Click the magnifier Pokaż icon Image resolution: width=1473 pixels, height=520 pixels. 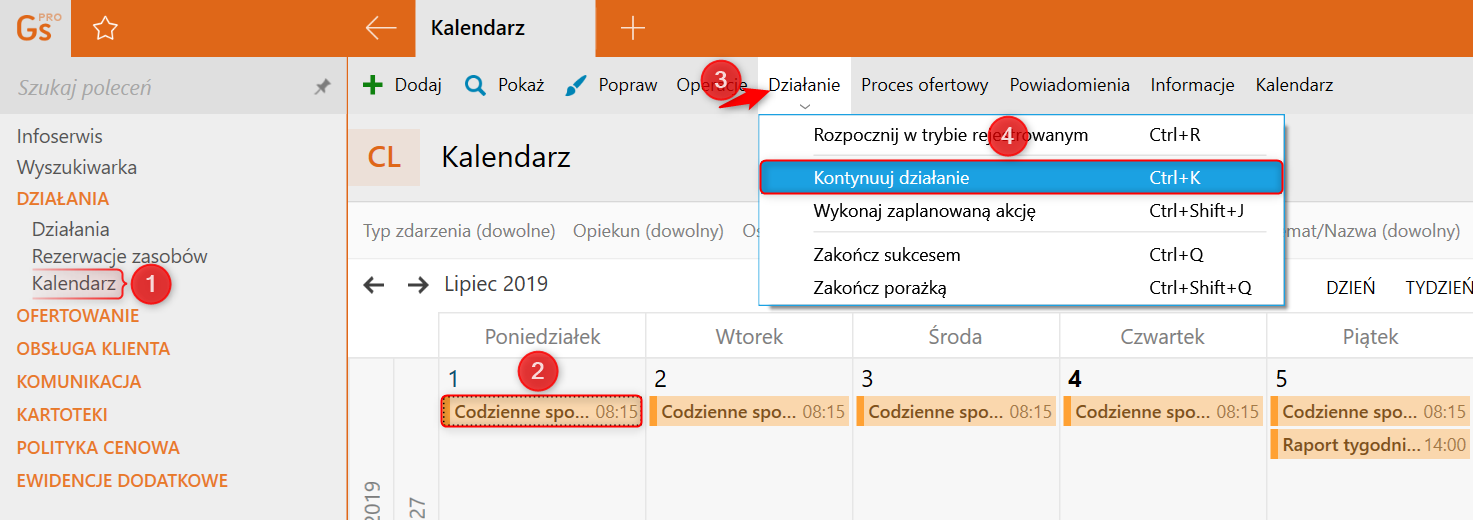pyautogui.click(x=476, y=85)
